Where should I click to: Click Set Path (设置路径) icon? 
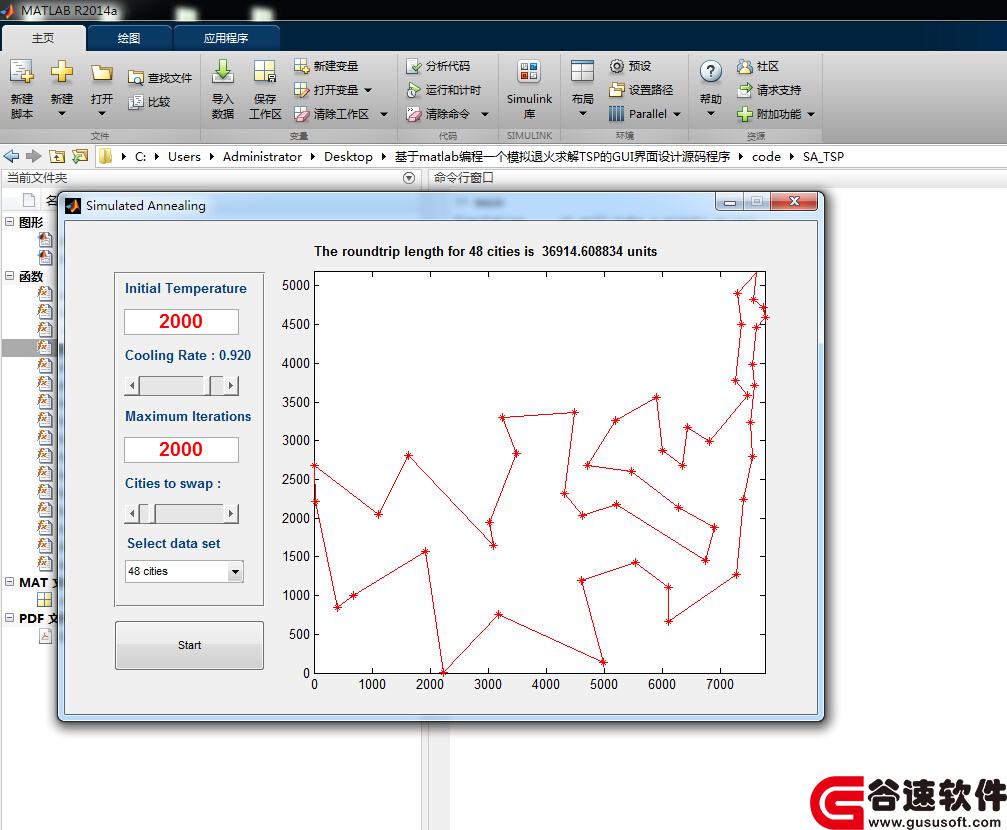tap(617, 90)
